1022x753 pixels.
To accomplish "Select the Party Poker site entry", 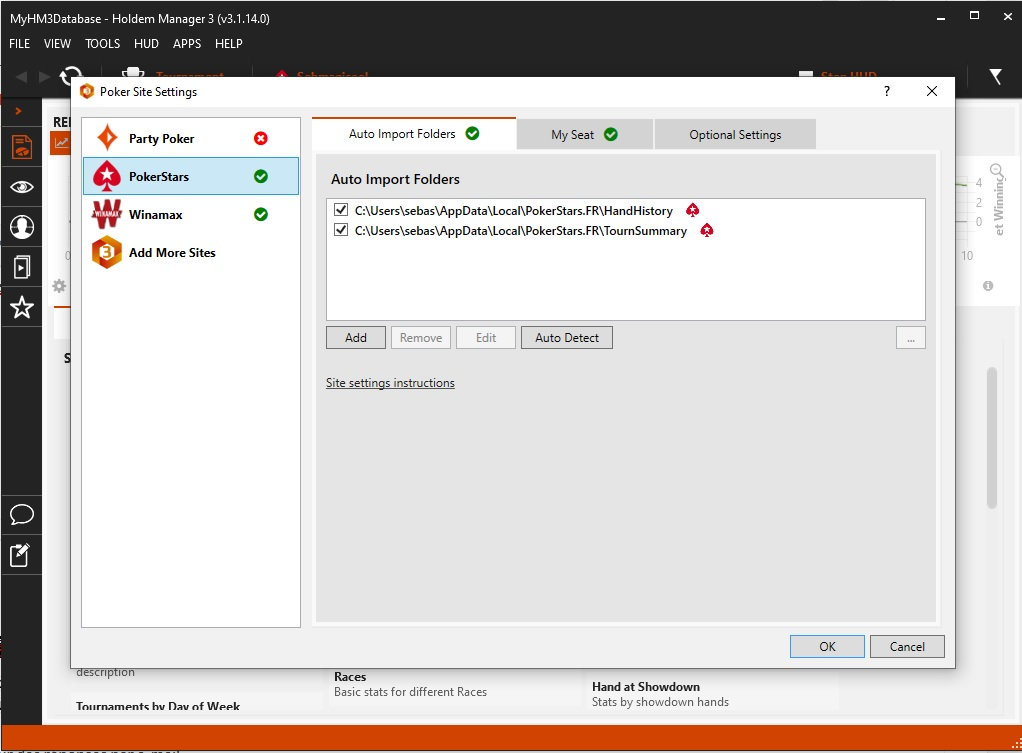I will (190, 138).
